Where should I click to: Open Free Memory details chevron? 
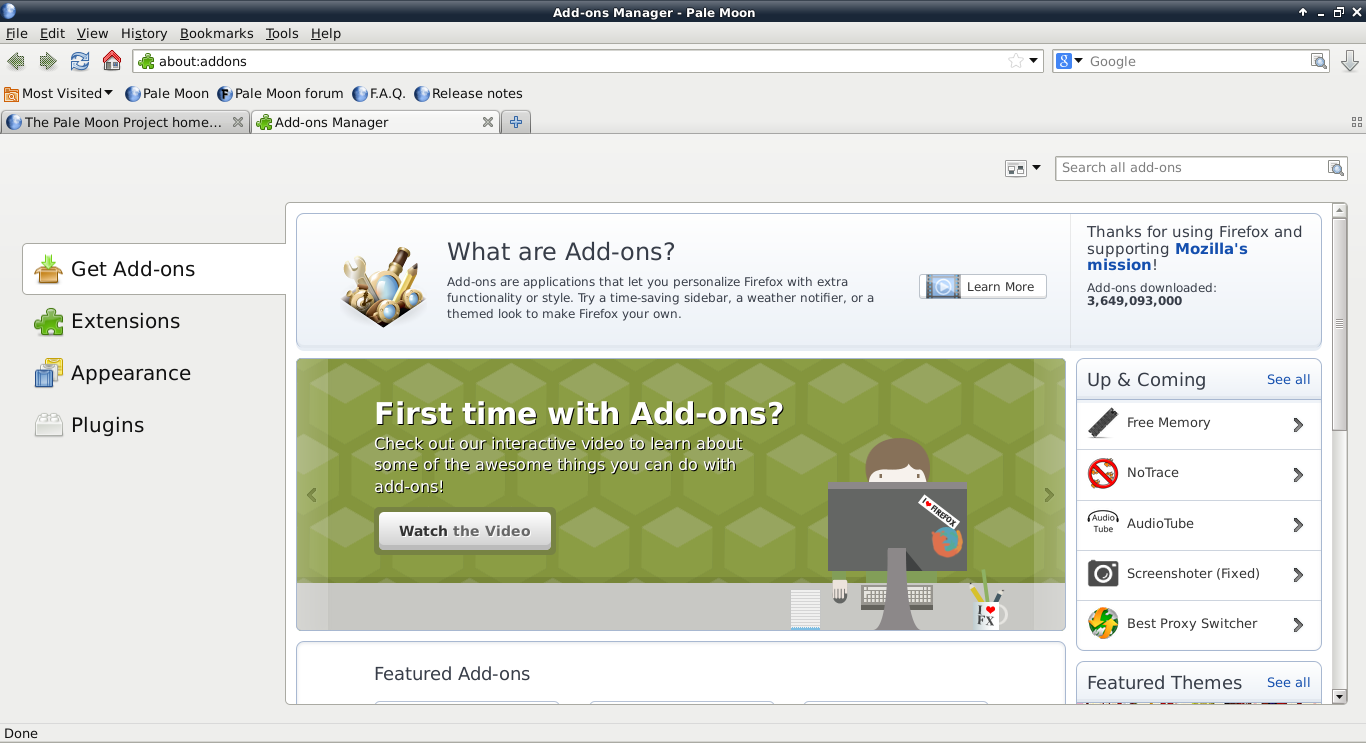coord(1298,424)
